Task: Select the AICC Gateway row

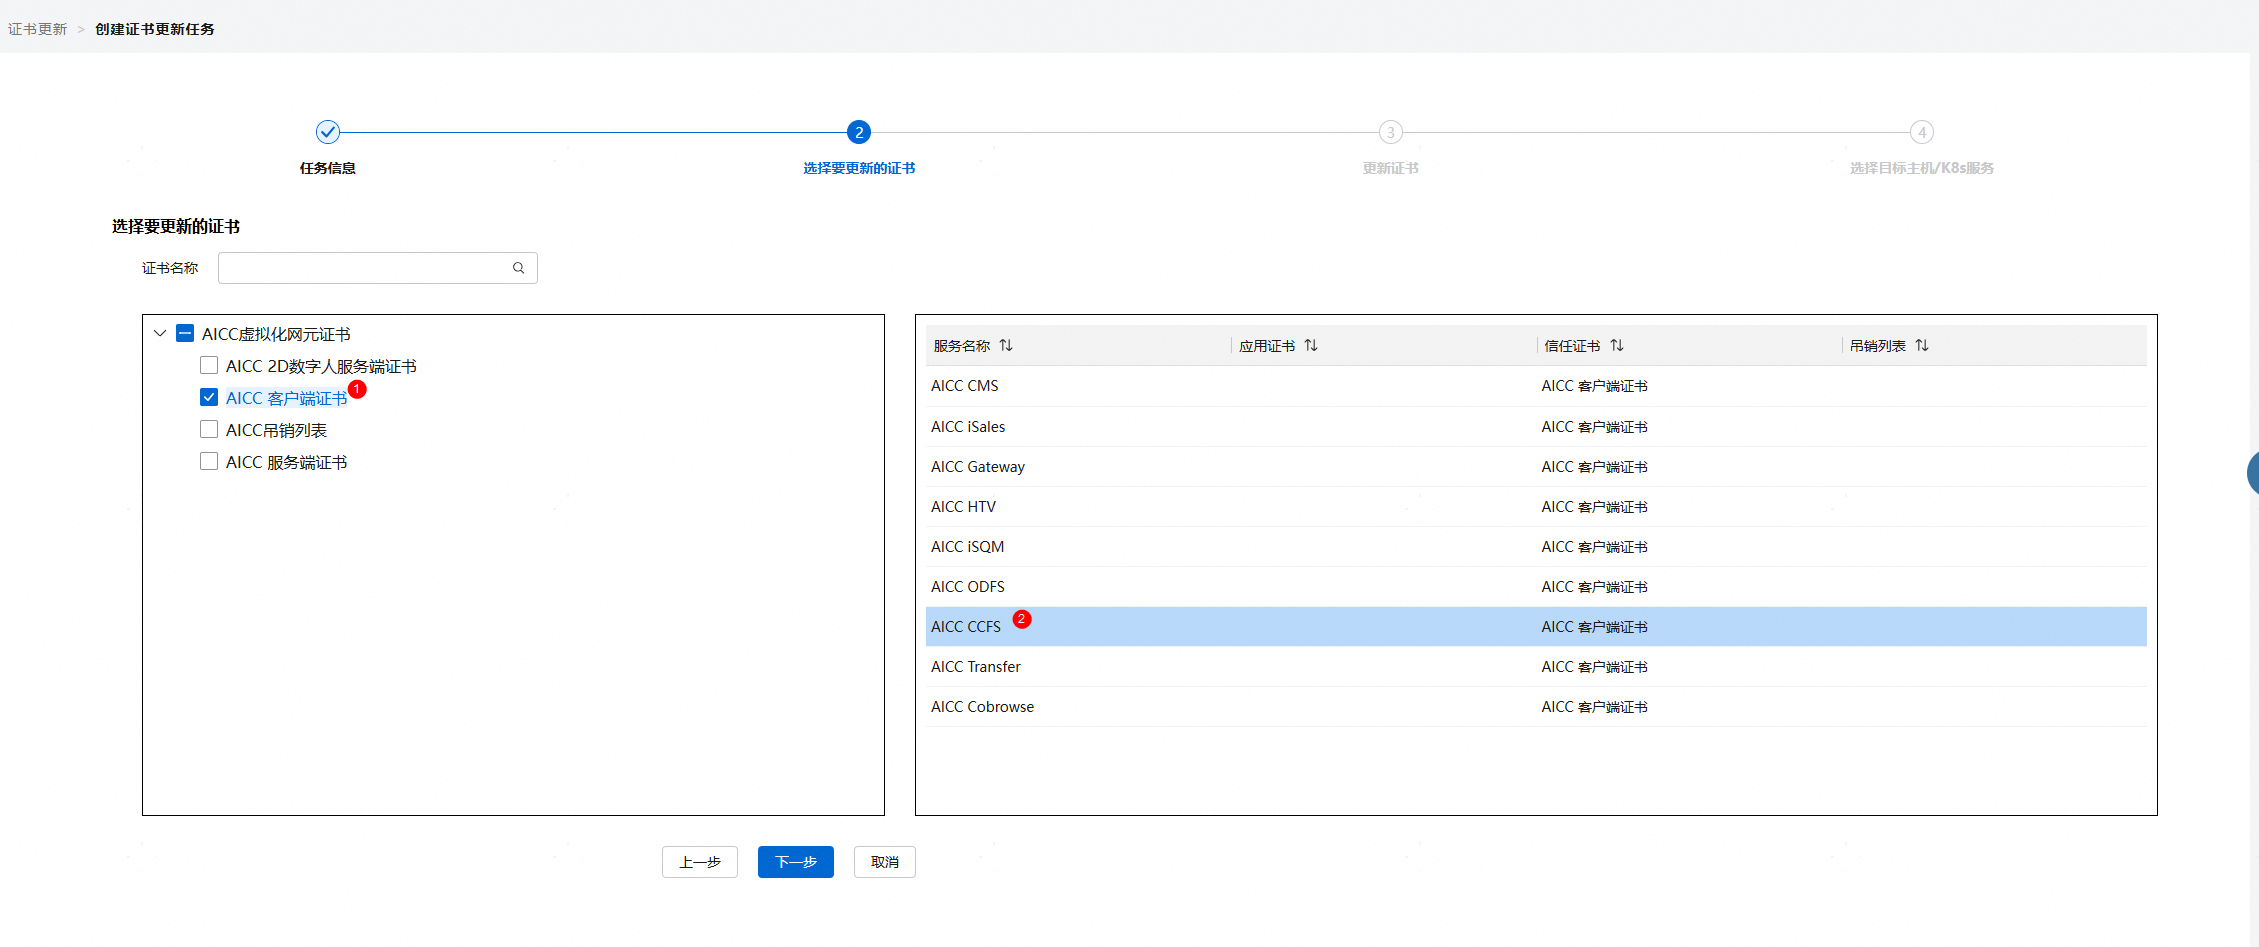Action: 1536,467
